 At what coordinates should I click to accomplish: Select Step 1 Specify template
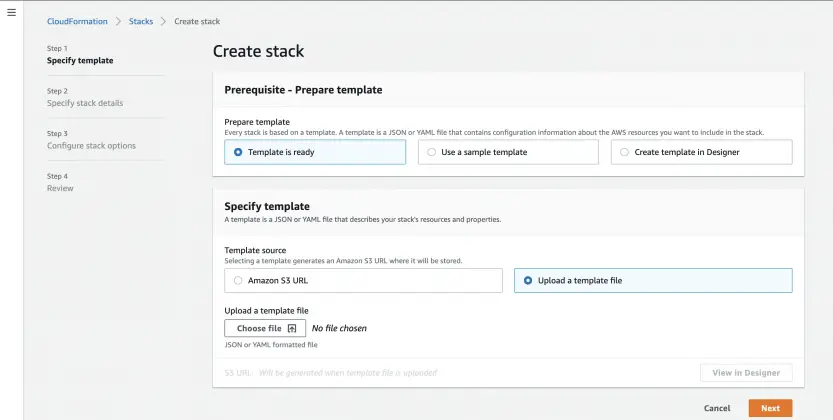80,60
